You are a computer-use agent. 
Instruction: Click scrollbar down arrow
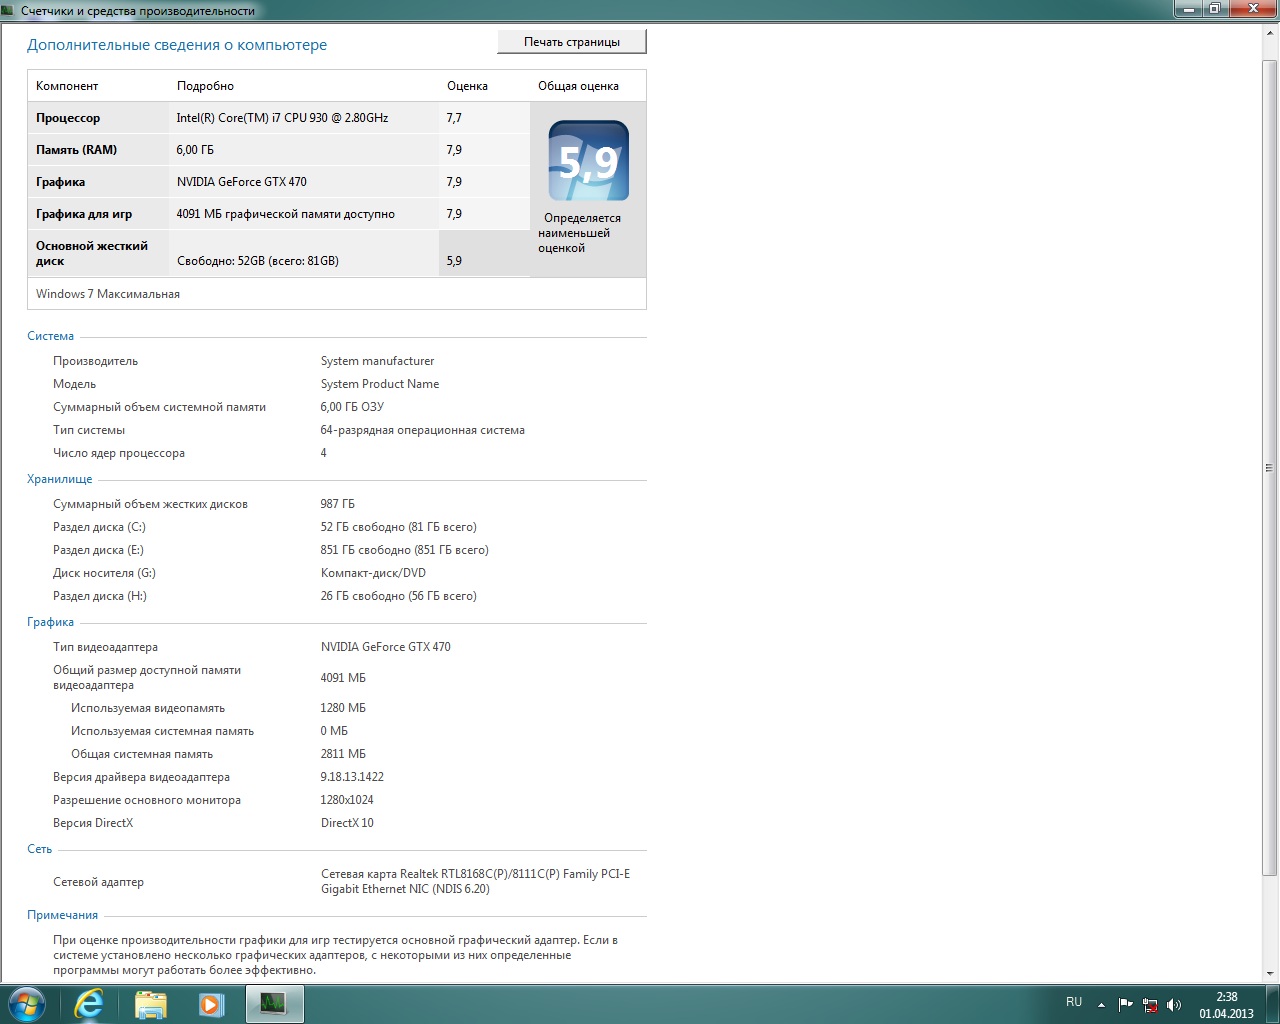coord(1270,973)
